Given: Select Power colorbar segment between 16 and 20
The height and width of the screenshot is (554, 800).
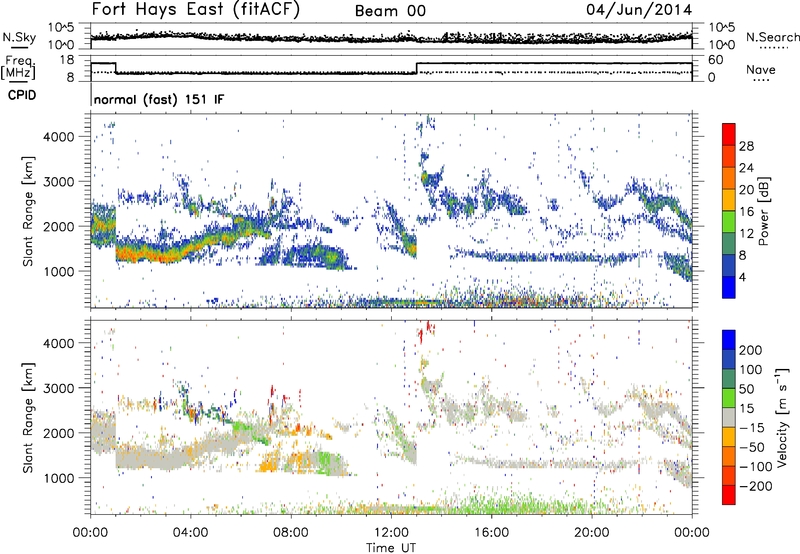Looking at the screenshot, I should point(729,200).
